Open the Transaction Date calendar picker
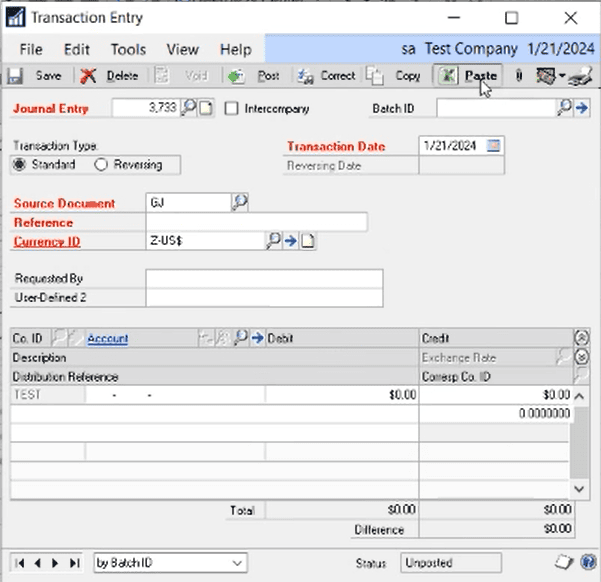 click(493, 146)
